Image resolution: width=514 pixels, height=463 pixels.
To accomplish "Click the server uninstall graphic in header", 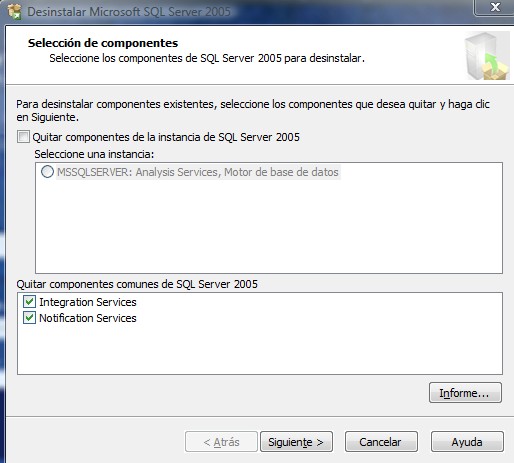I will click(x=487, y=56).
